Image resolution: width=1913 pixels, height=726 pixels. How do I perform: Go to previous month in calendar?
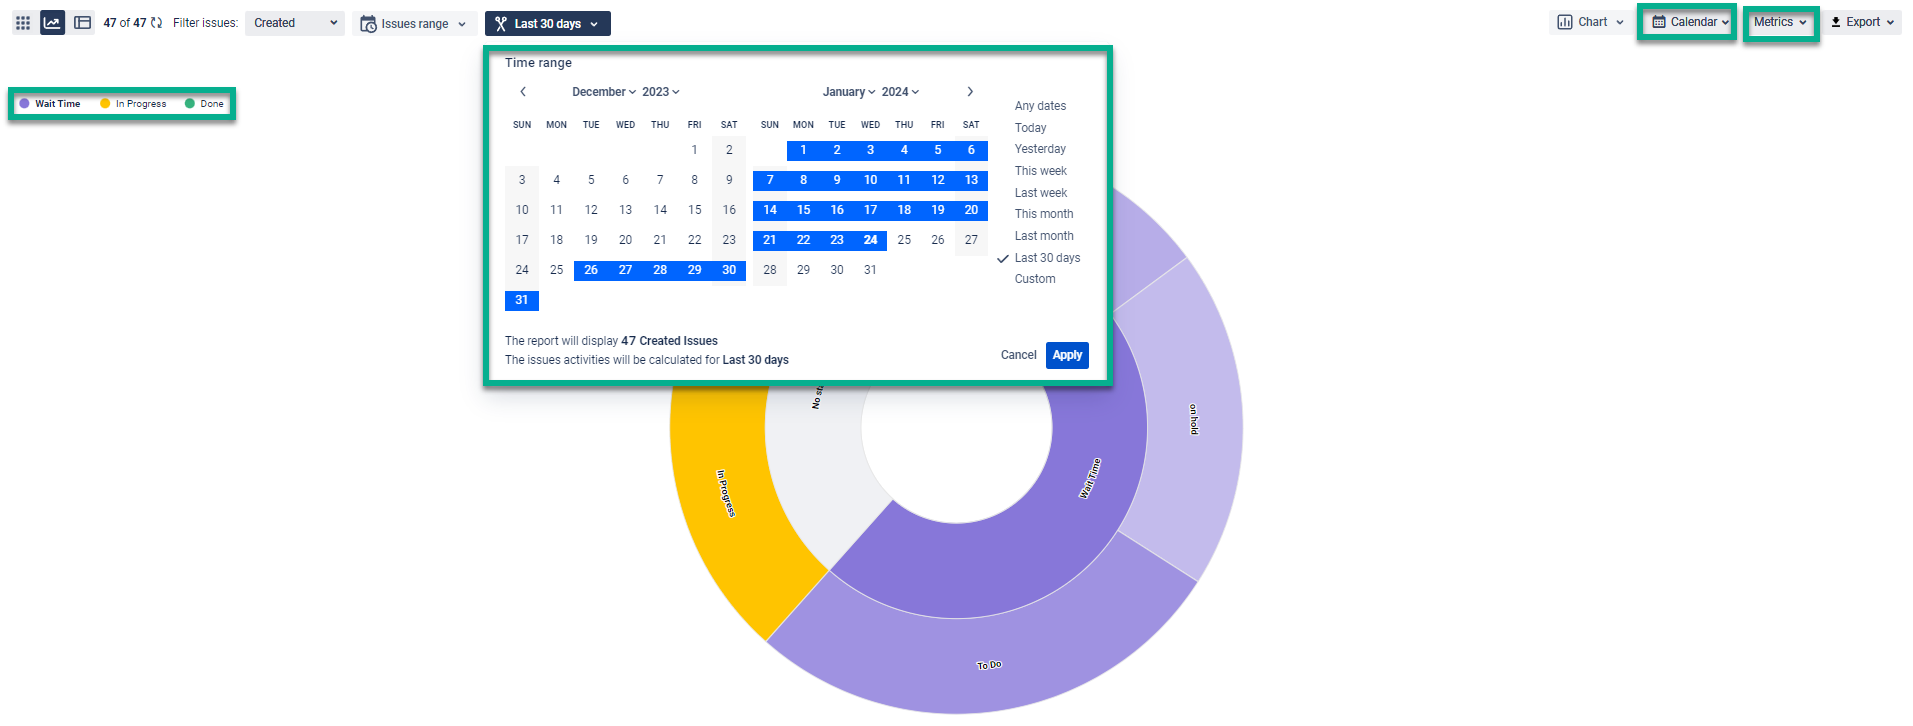[523, 91]
